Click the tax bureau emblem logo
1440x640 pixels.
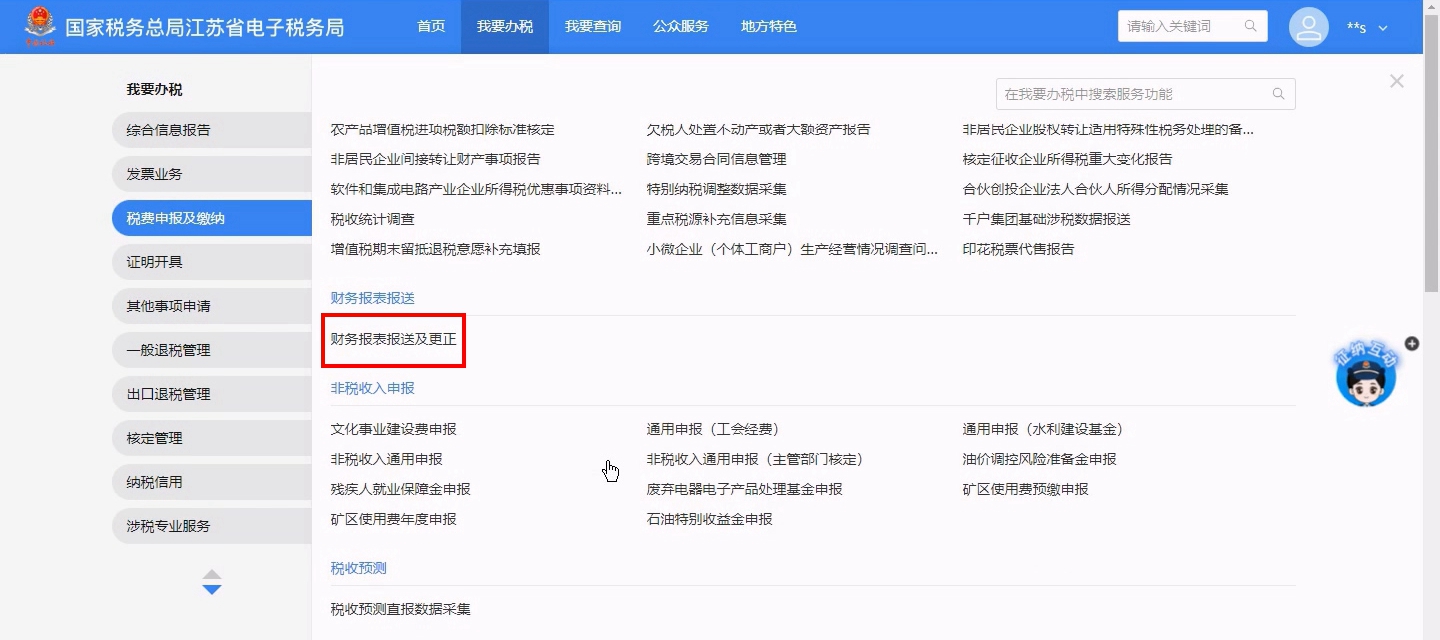coord(41,27)
